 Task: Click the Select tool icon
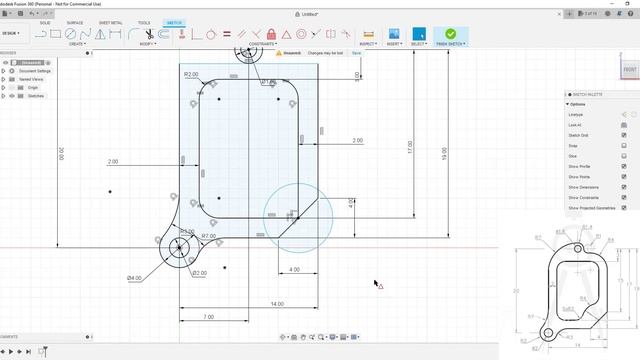tap(419, 34)
